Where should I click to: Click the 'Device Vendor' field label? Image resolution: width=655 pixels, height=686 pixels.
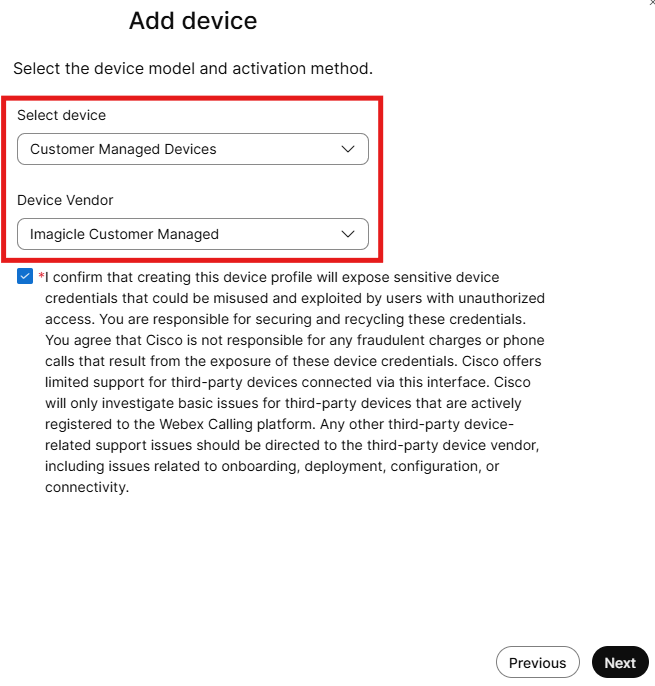click(65, 200)
